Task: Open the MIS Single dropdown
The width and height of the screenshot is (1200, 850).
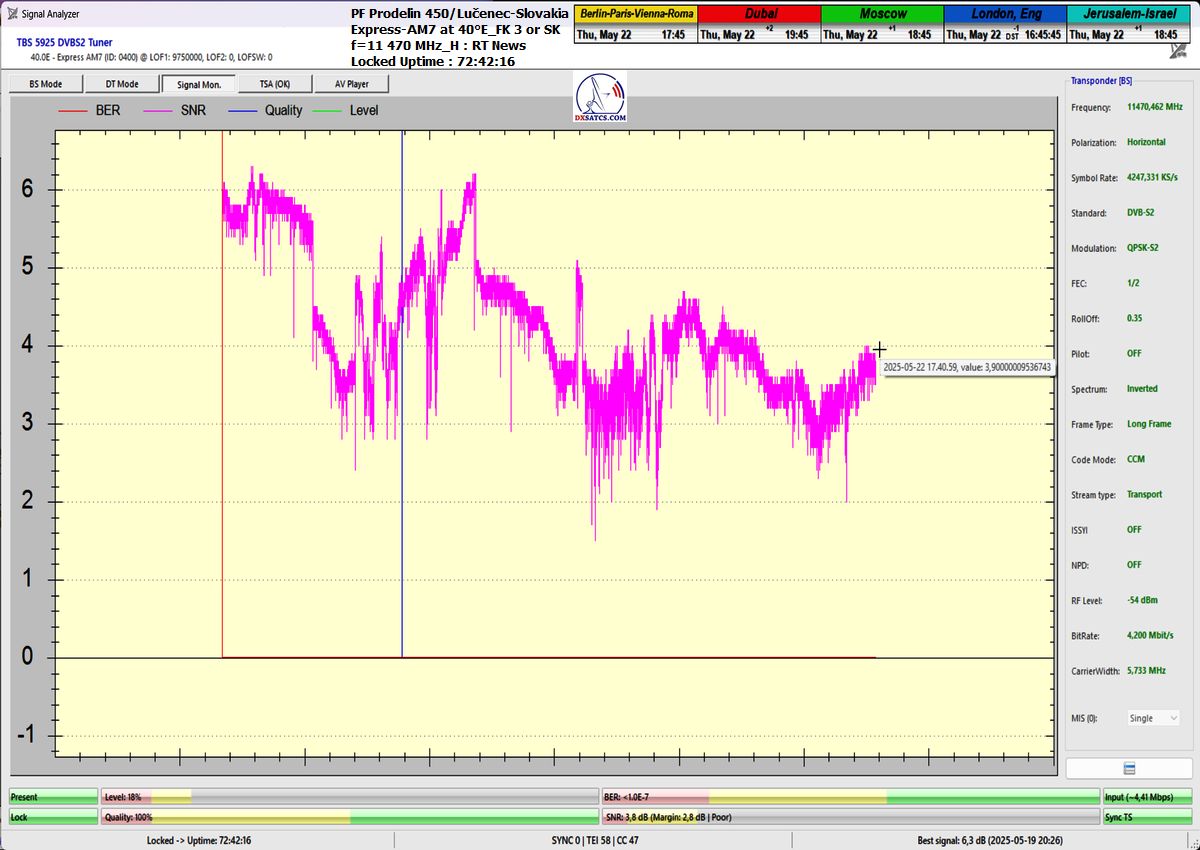Action: point(1153,718)
